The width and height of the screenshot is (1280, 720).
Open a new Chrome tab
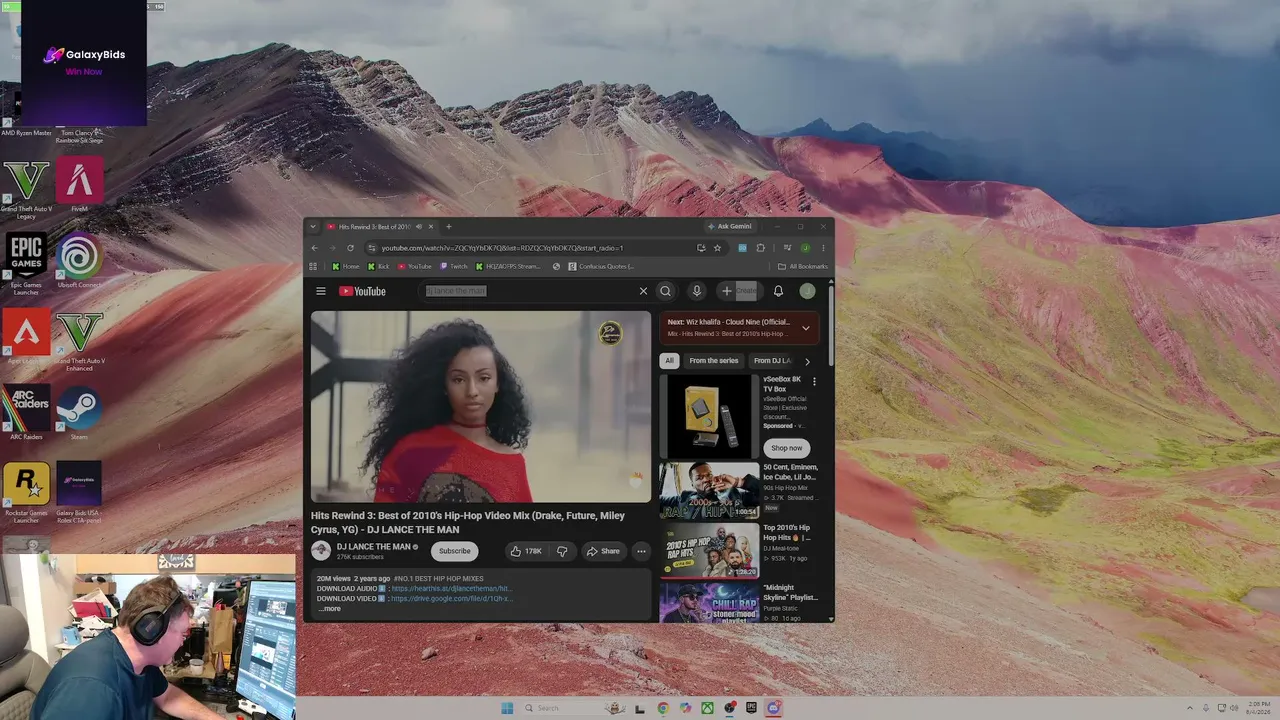(x=448, y=227)
